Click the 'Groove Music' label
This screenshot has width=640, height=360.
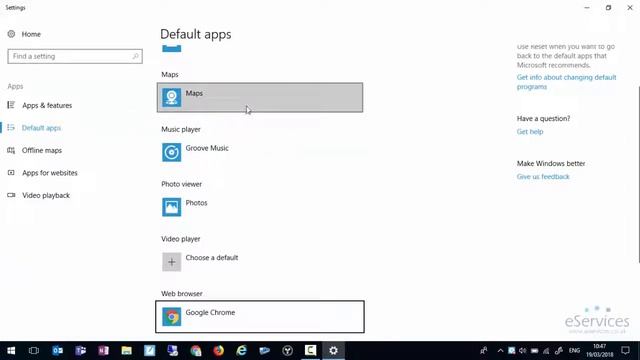coord(207,148)
